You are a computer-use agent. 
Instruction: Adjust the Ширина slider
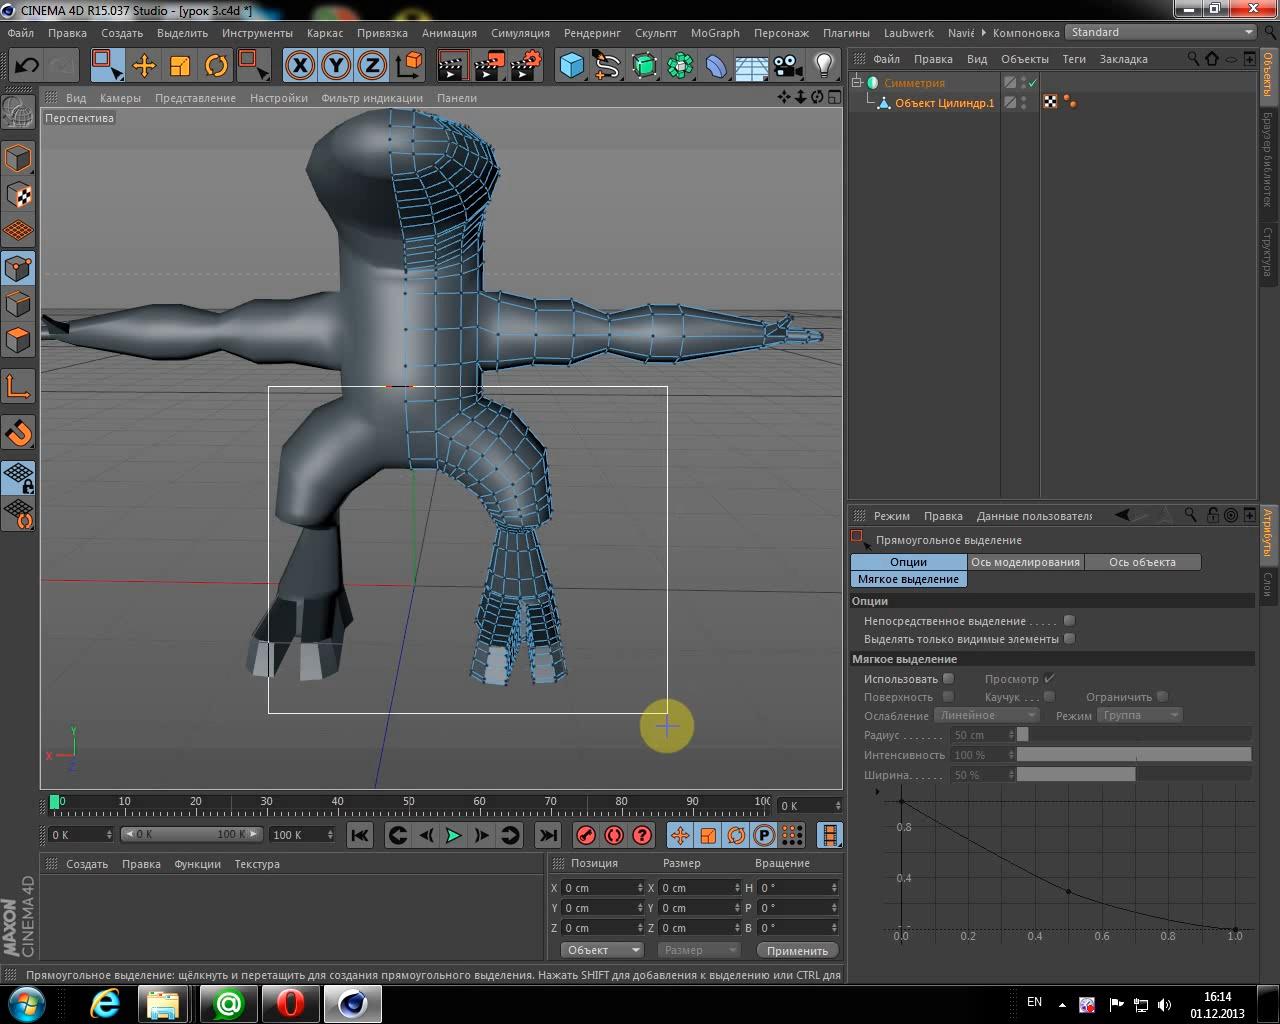[1134, 775]
